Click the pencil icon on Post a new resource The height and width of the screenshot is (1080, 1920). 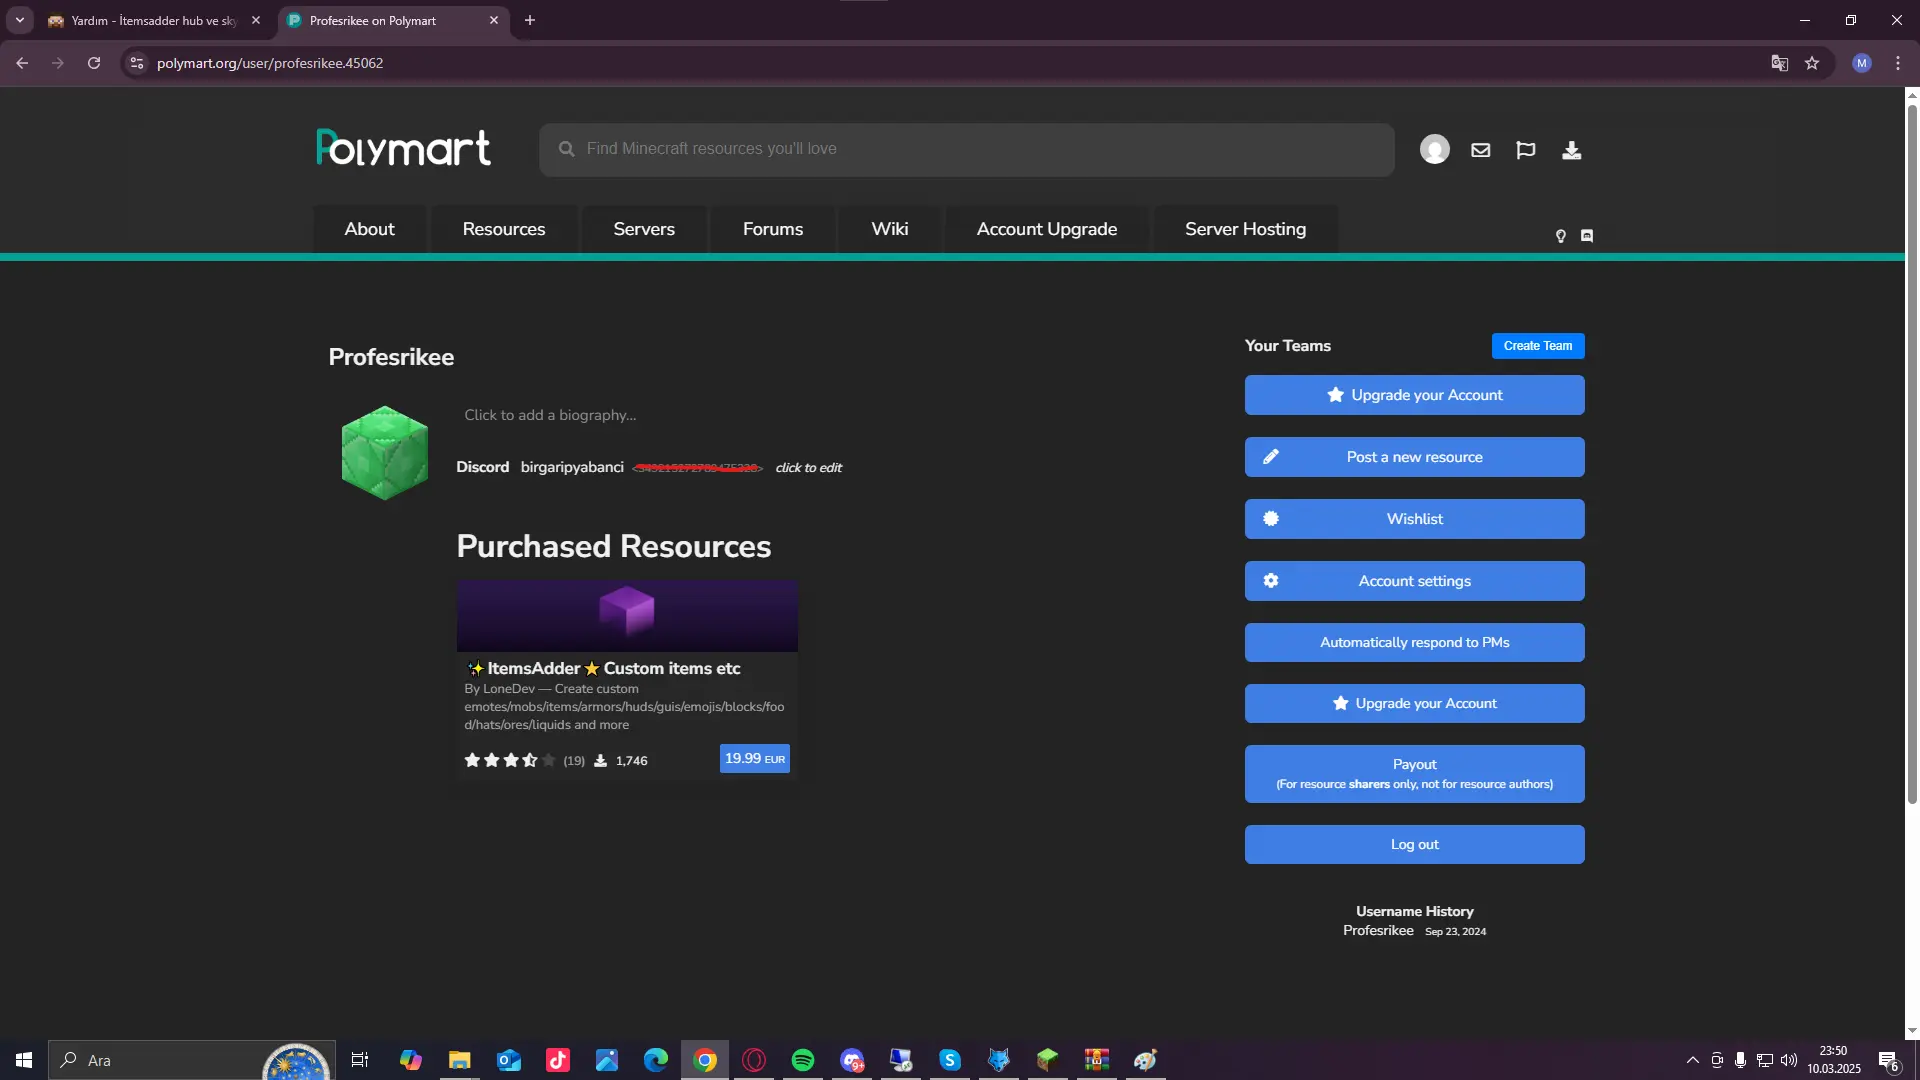[1271, 457]
